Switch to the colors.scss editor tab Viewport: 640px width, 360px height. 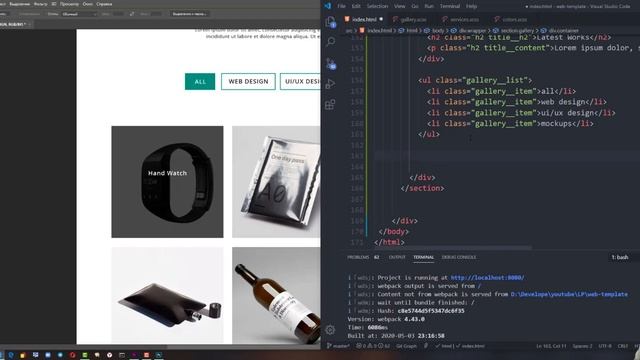click(510, 19)
